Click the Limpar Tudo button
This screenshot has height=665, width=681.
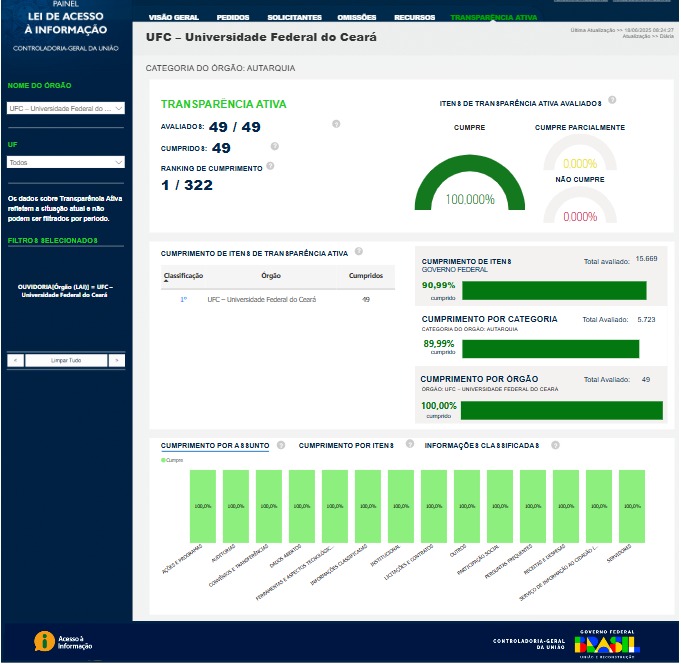pos(66,361)
